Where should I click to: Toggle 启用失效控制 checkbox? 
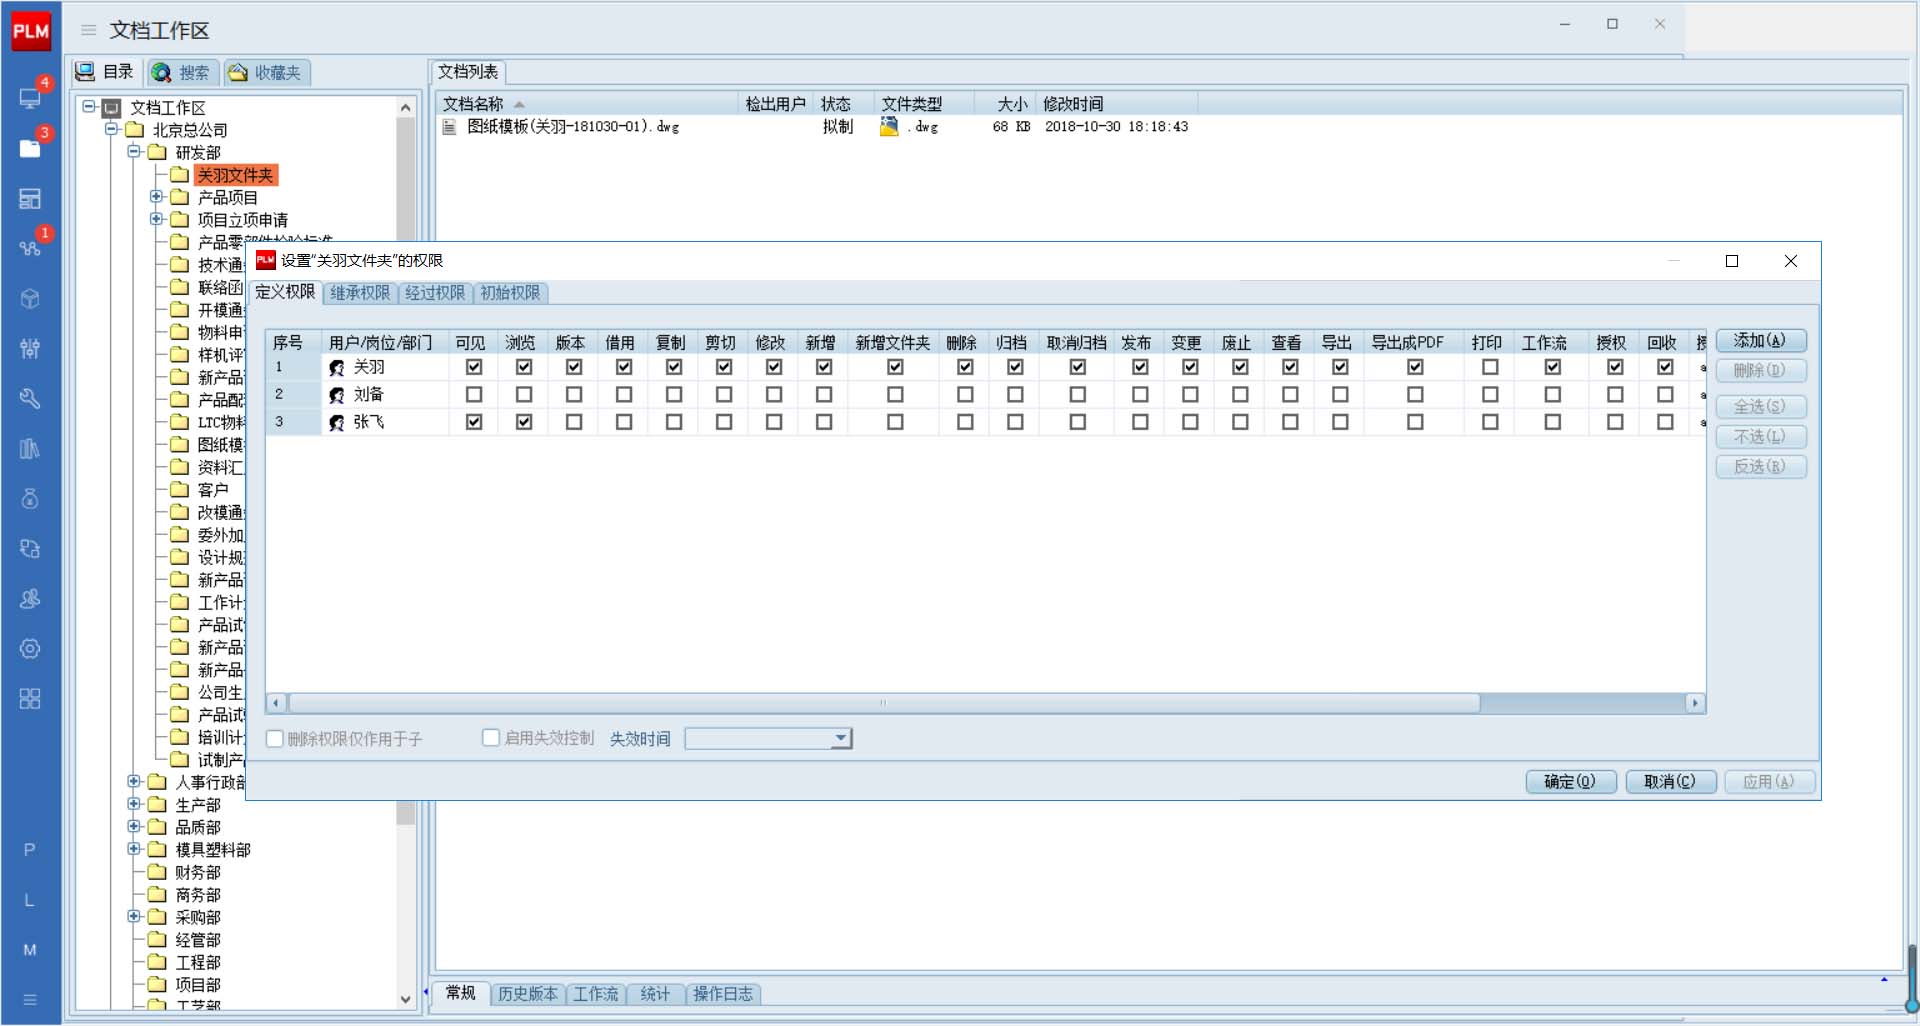(x=491, y=738)
